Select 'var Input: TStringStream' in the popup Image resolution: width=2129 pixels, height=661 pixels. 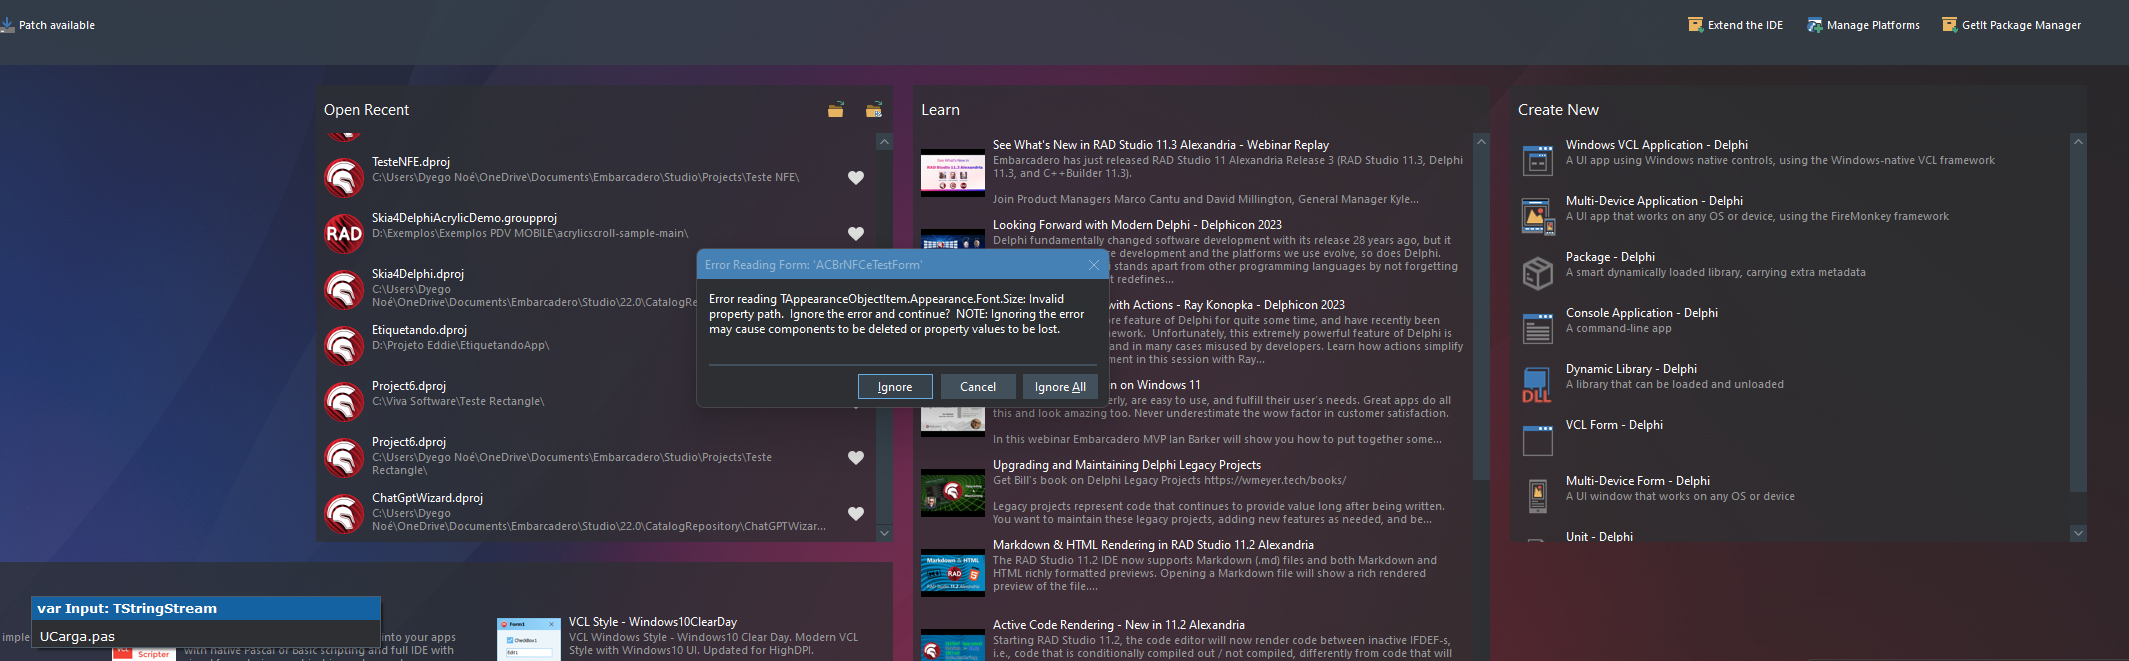[x=206, y=609]
